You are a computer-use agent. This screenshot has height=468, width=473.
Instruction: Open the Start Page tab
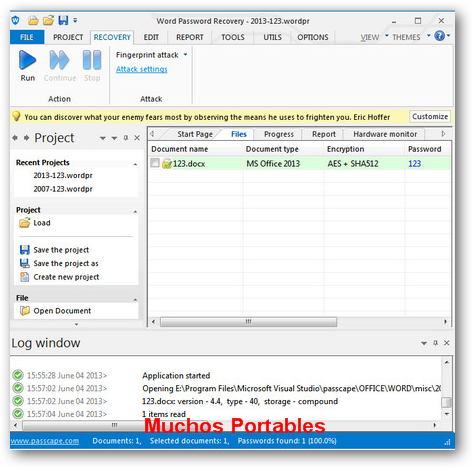[x=195, y=134]
